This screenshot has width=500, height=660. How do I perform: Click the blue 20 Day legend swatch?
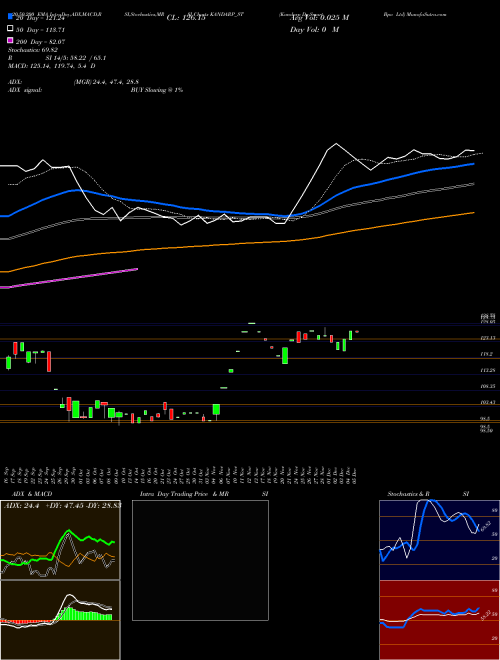coord(10,16)
